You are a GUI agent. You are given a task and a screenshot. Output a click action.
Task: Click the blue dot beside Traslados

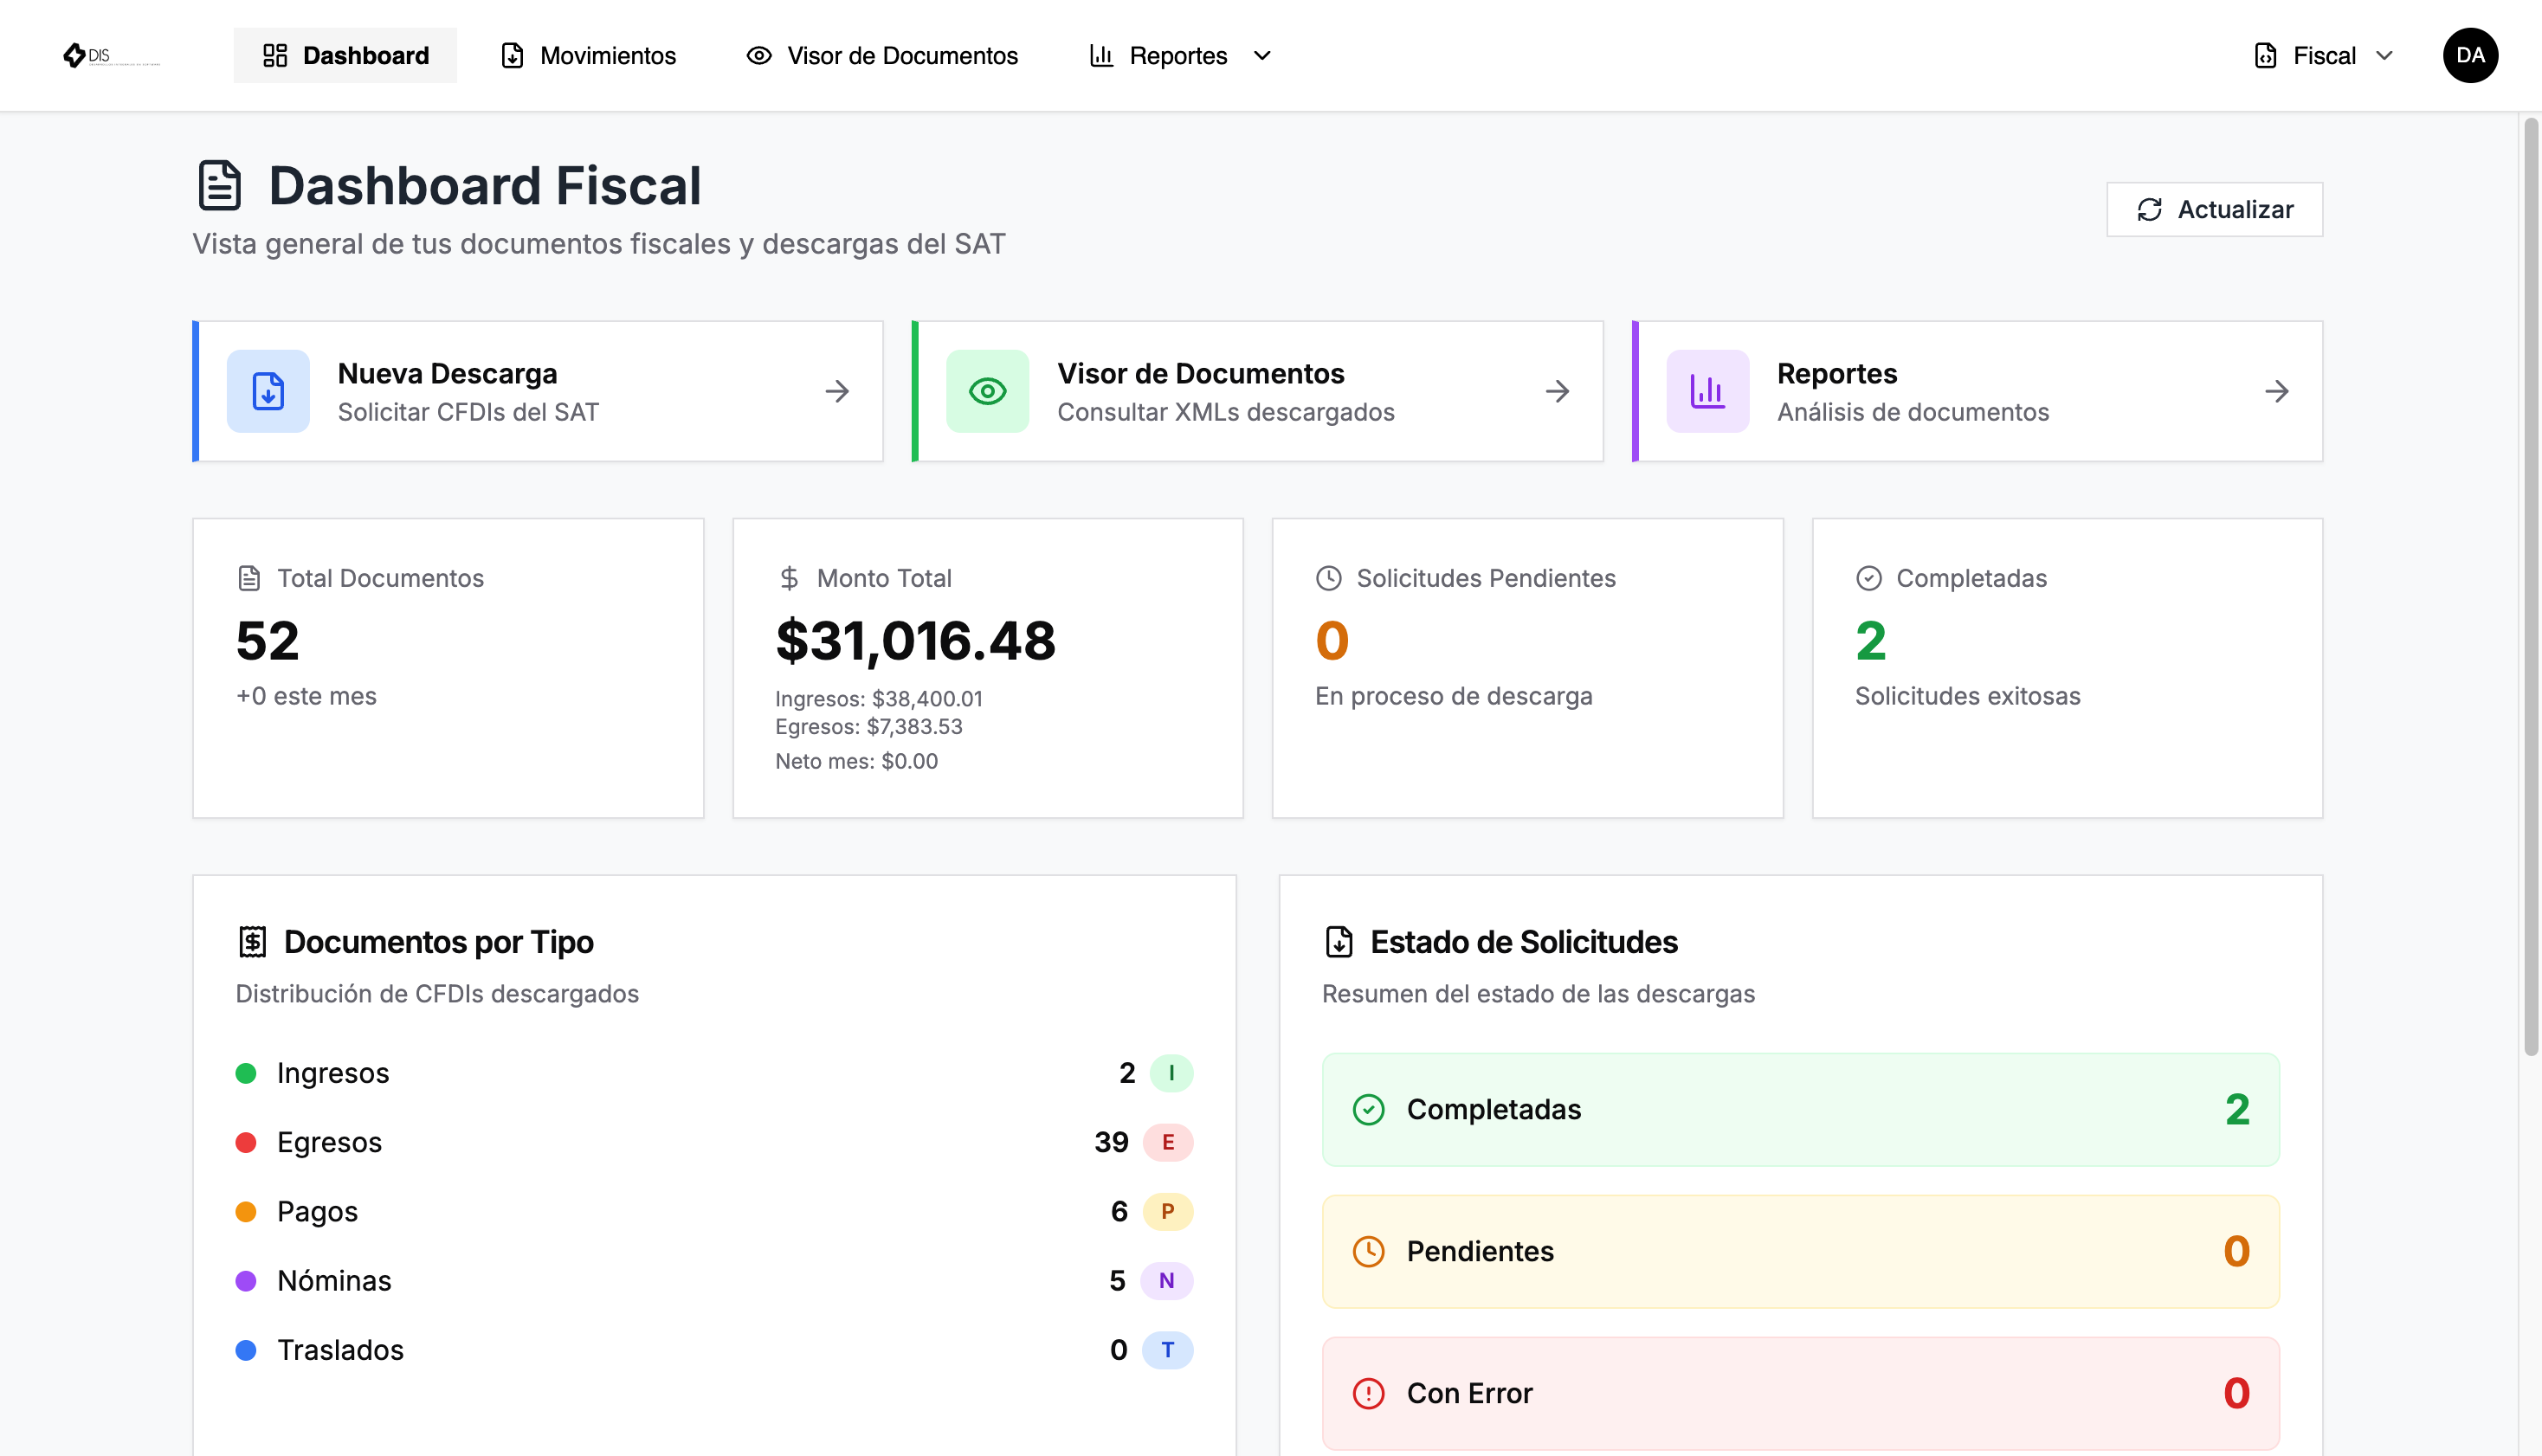[246, 1350]
